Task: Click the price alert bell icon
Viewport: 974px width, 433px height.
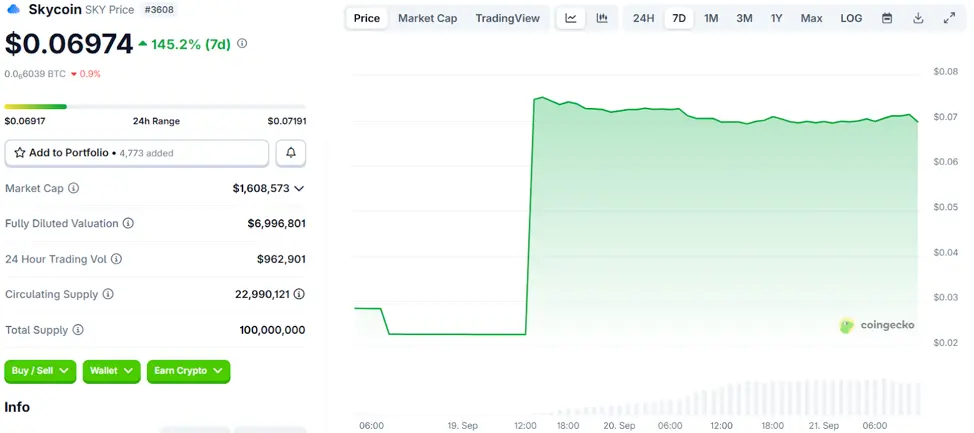Action: tap(291, 153)
